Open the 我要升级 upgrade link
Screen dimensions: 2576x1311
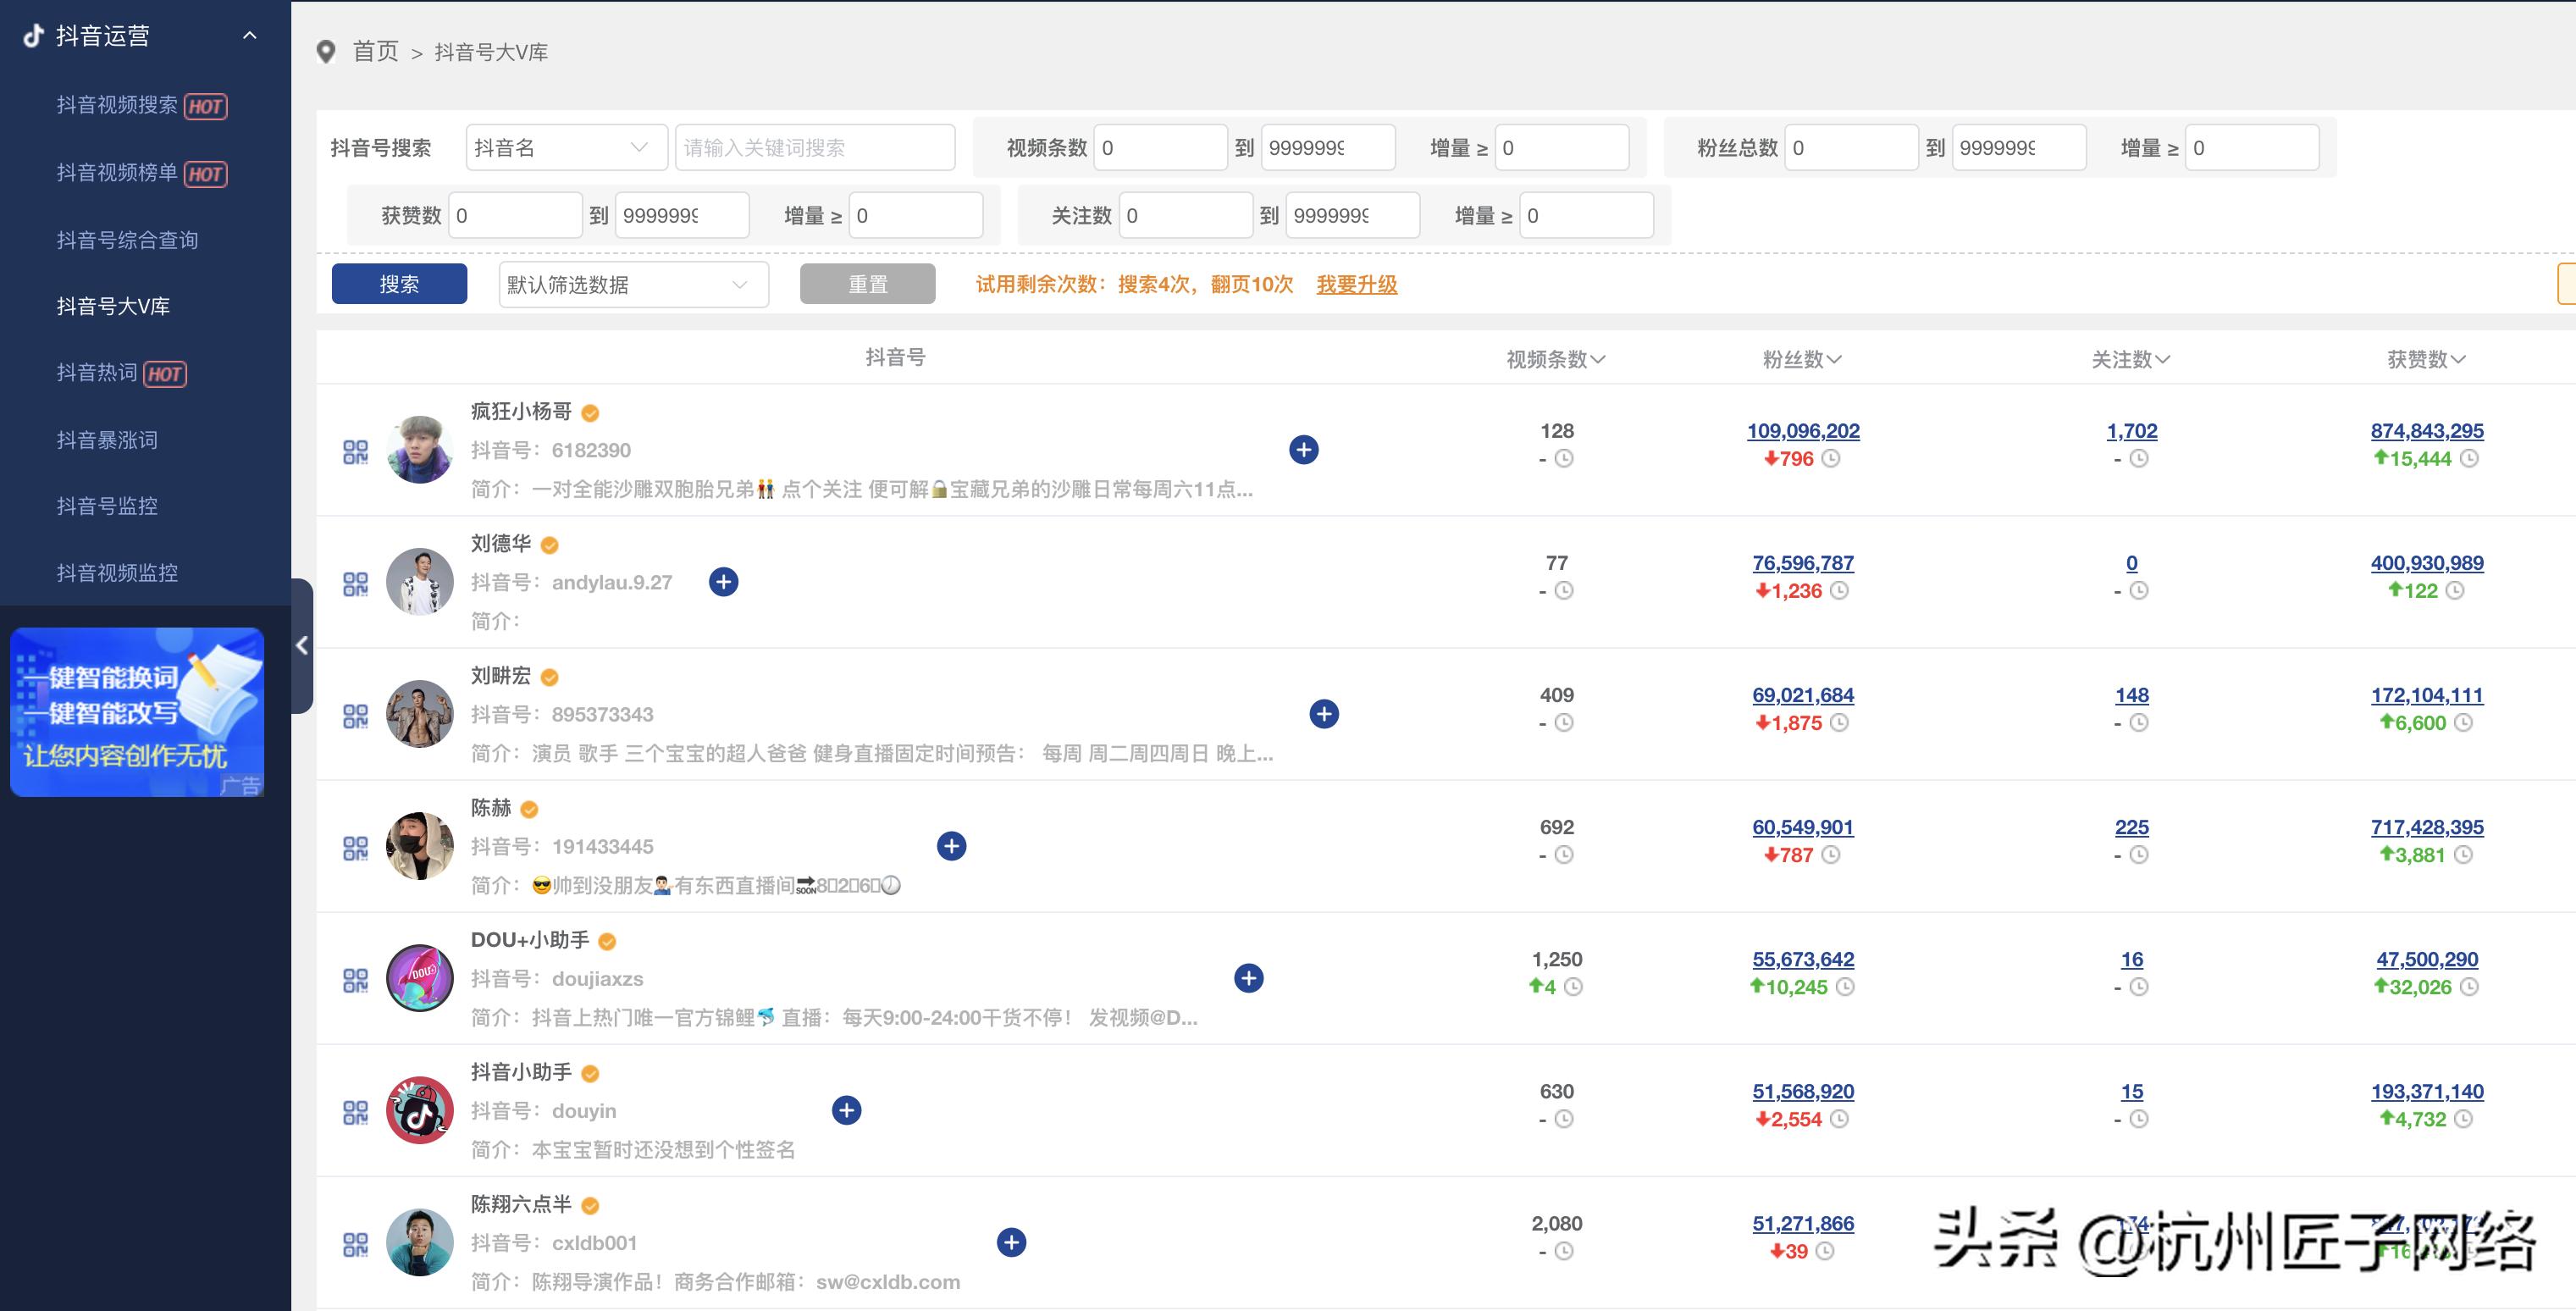tap(1357, 285)
